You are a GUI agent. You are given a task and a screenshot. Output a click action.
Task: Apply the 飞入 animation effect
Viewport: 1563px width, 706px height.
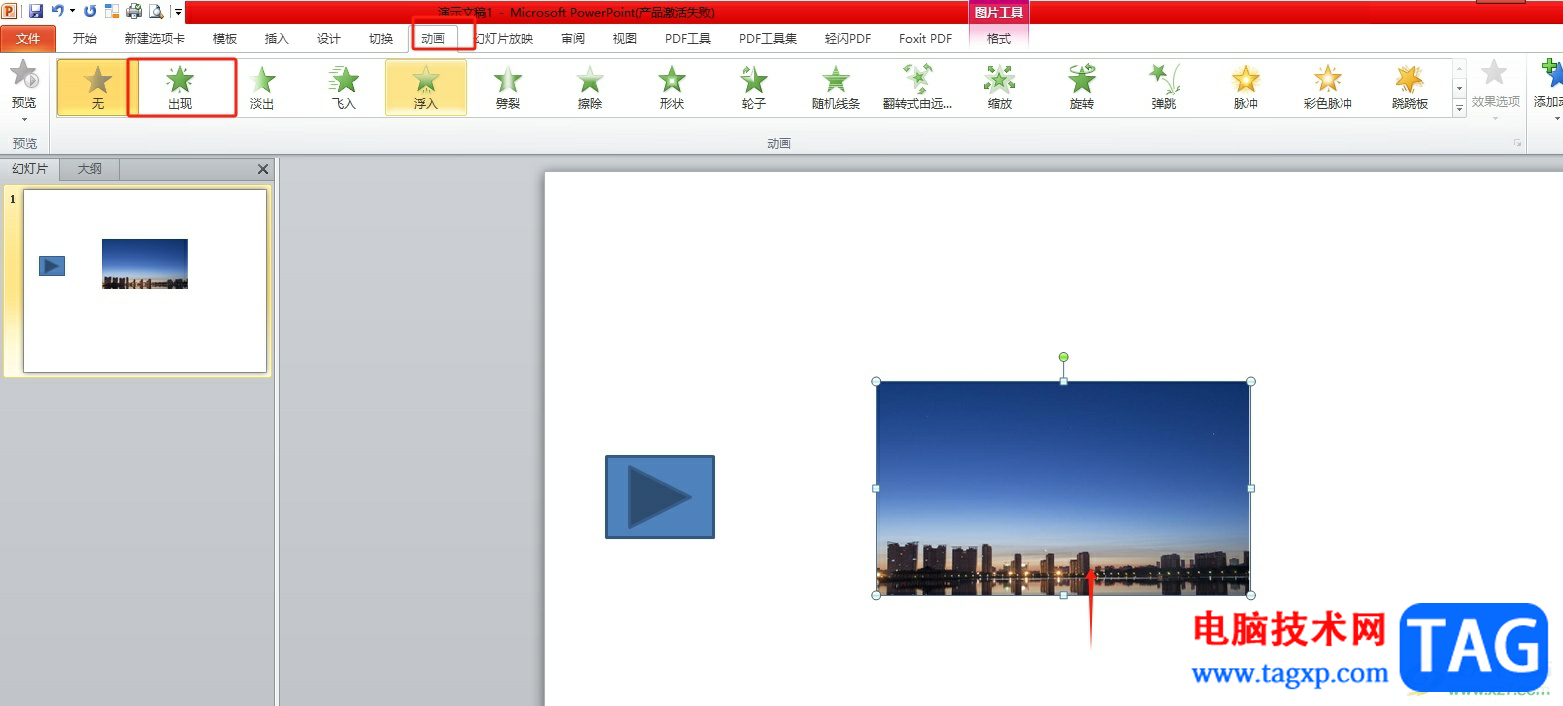click(344, 87)
